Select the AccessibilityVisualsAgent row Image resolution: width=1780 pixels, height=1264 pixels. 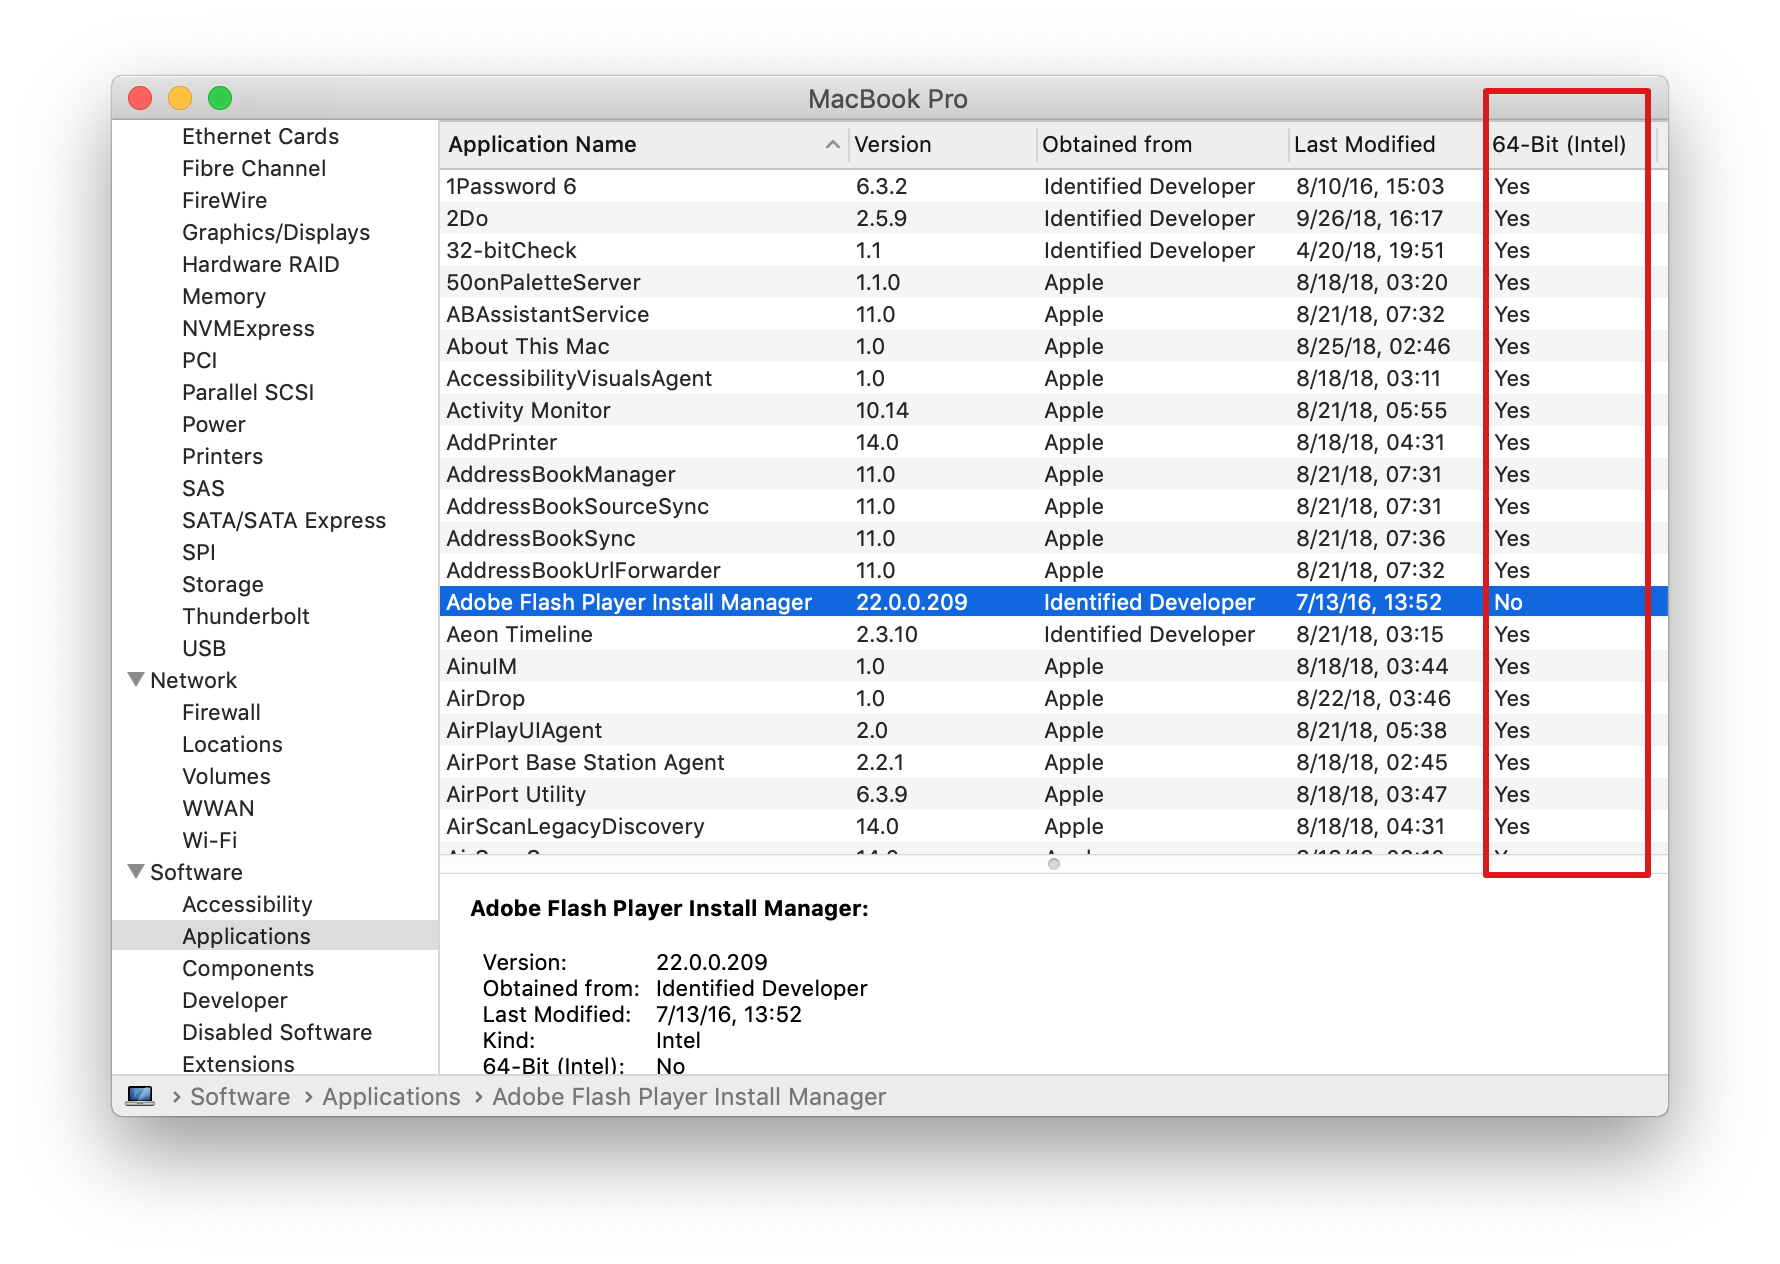(1053, 378)
